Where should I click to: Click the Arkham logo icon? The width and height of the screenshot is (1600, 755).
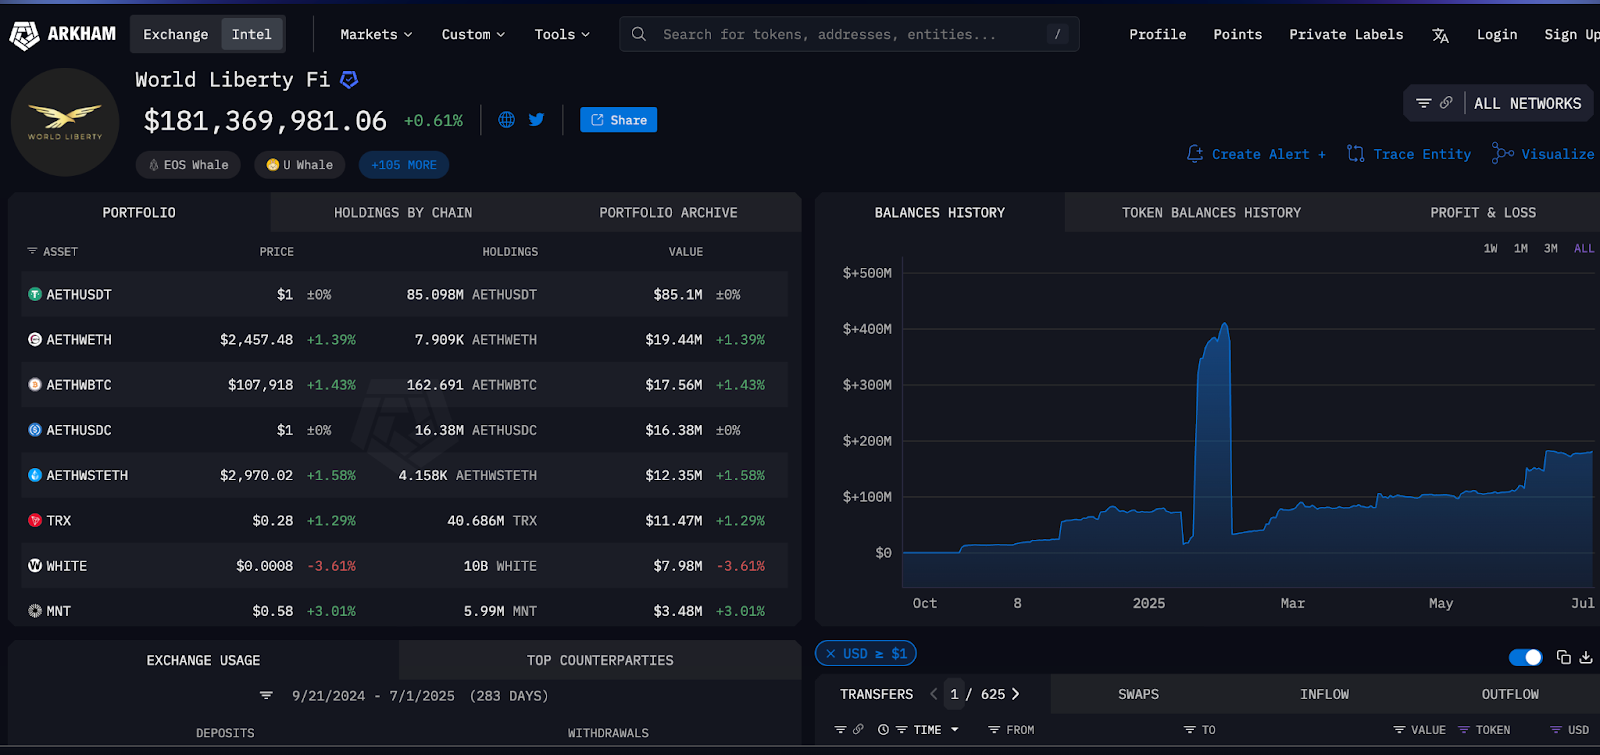pyautogui.click(x=24, y=35)
